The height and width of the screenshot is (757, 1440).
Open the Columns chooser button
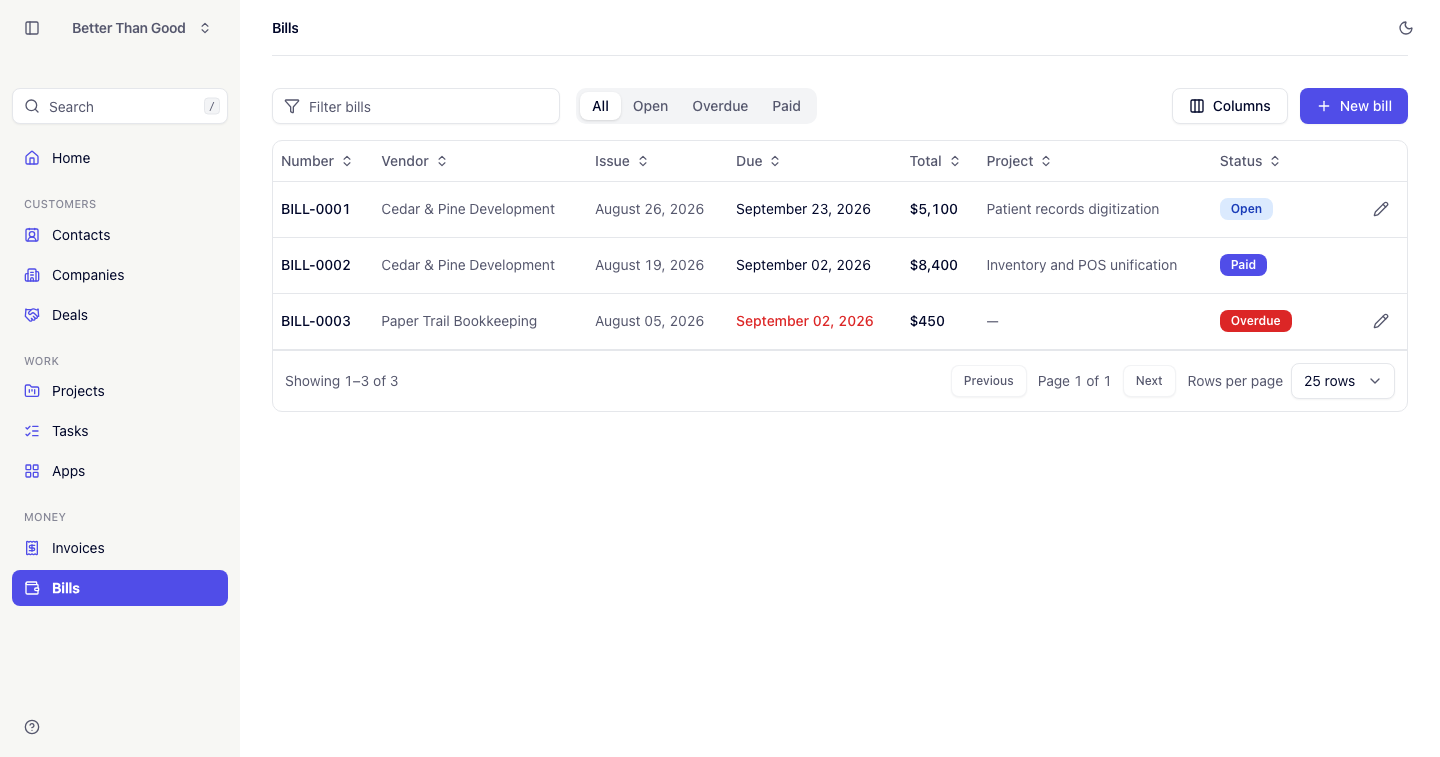pos(1230,106)
